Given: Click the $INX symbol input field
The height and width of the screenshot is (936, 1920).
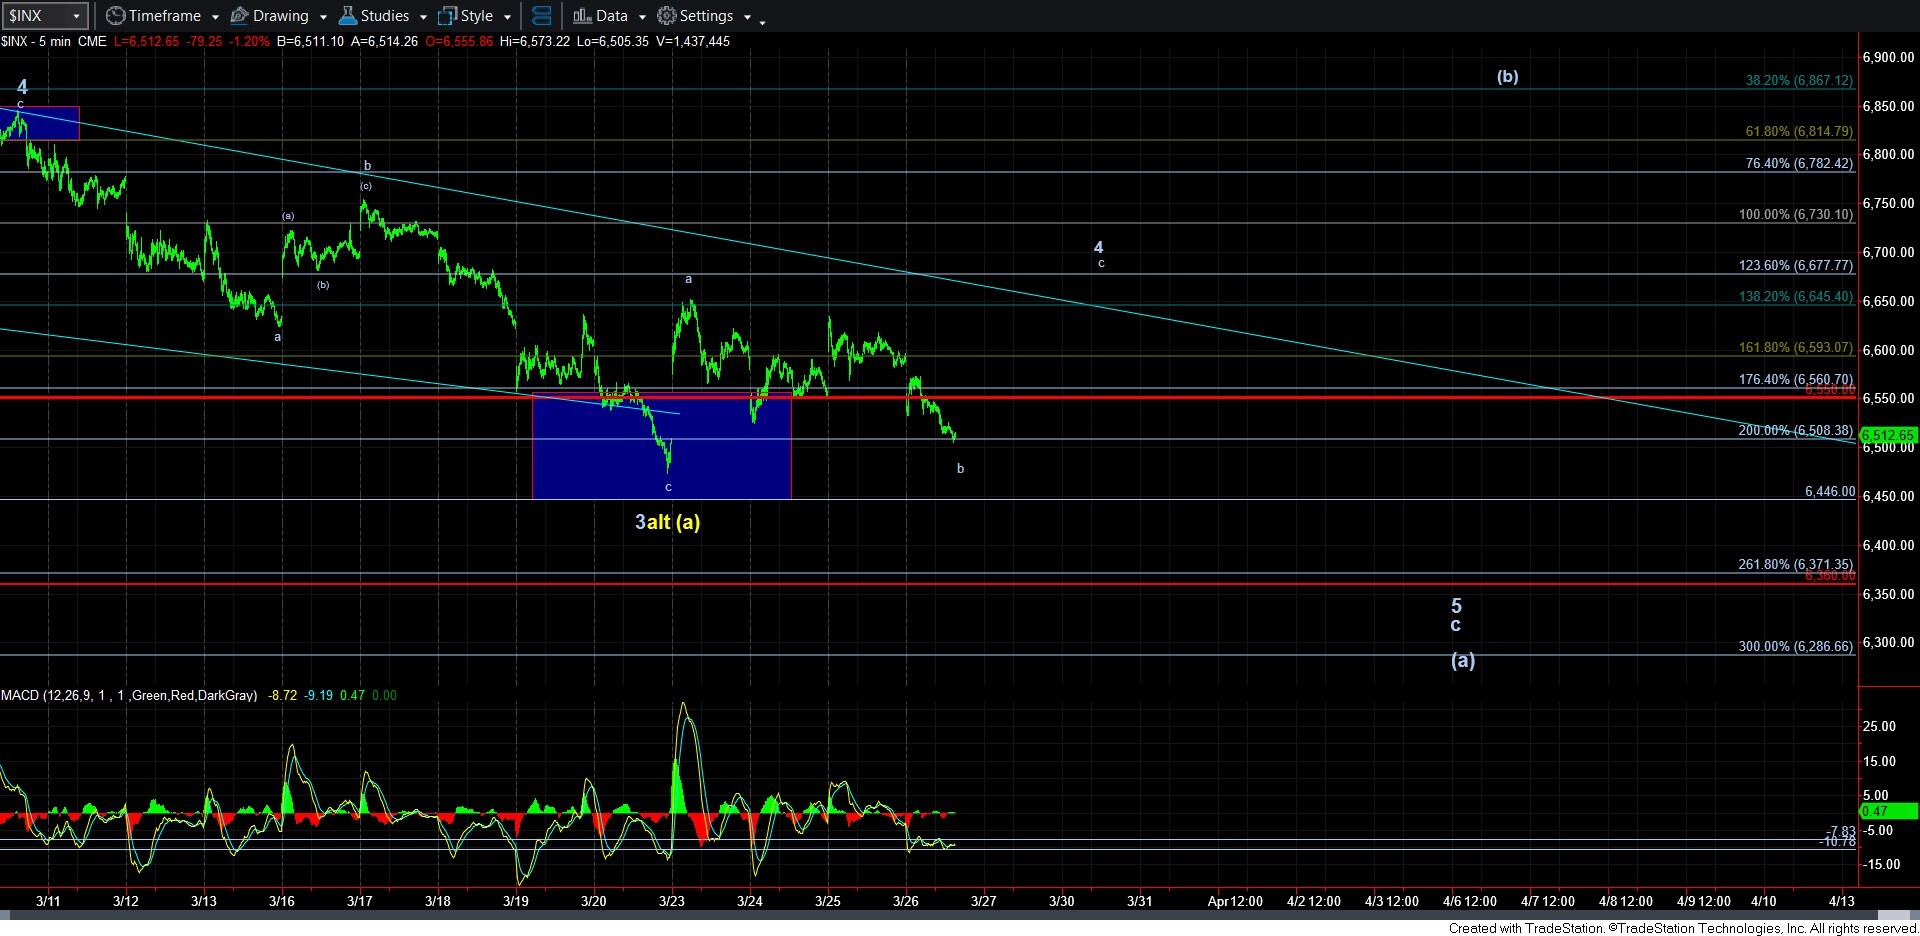Looking at the screenshot, I should pyautogui.click(x=35, y=16).
